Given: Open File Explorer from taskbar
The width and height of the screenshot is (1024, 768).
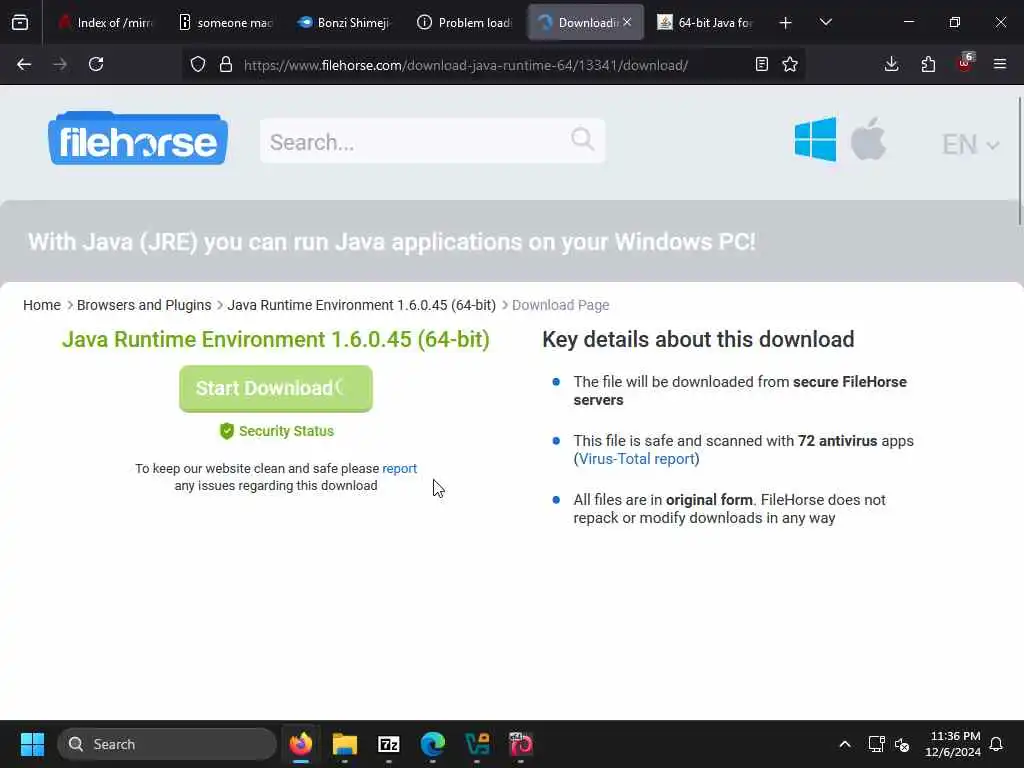Looking at the screenshot, I should [x=344, y=744].
